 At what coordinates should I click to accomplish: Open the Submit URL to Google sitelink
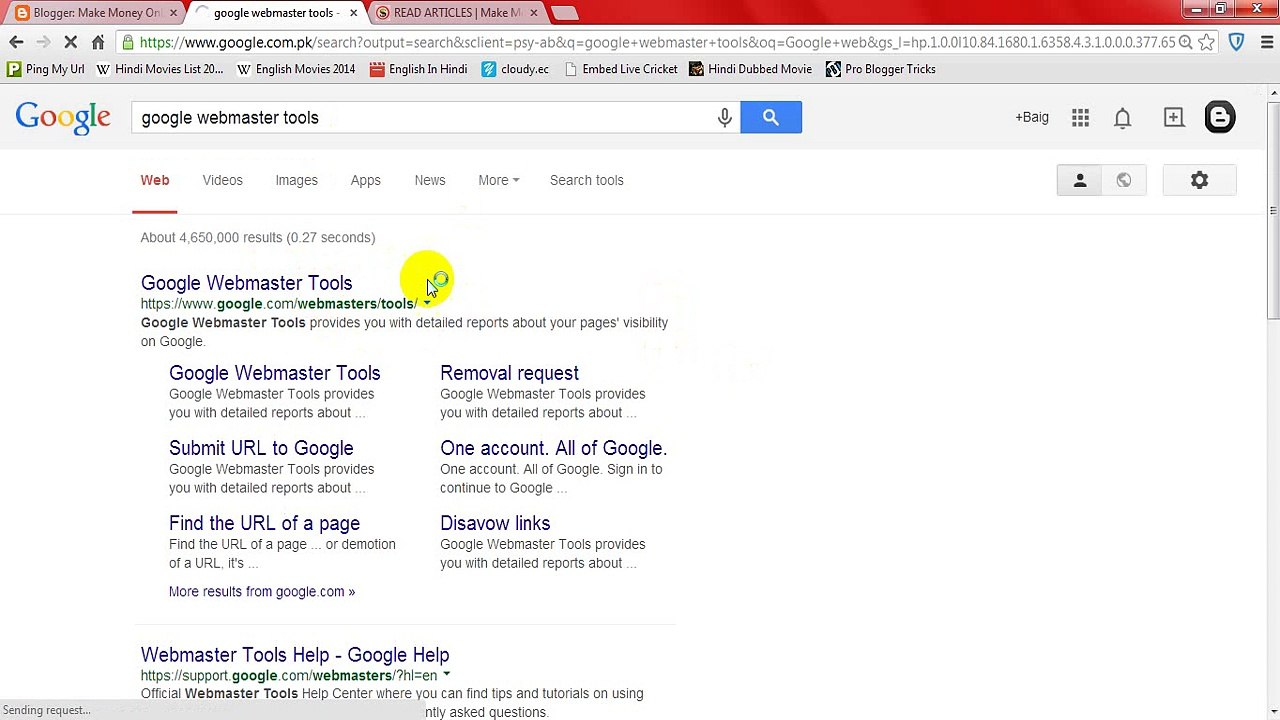tap(261, 448)
